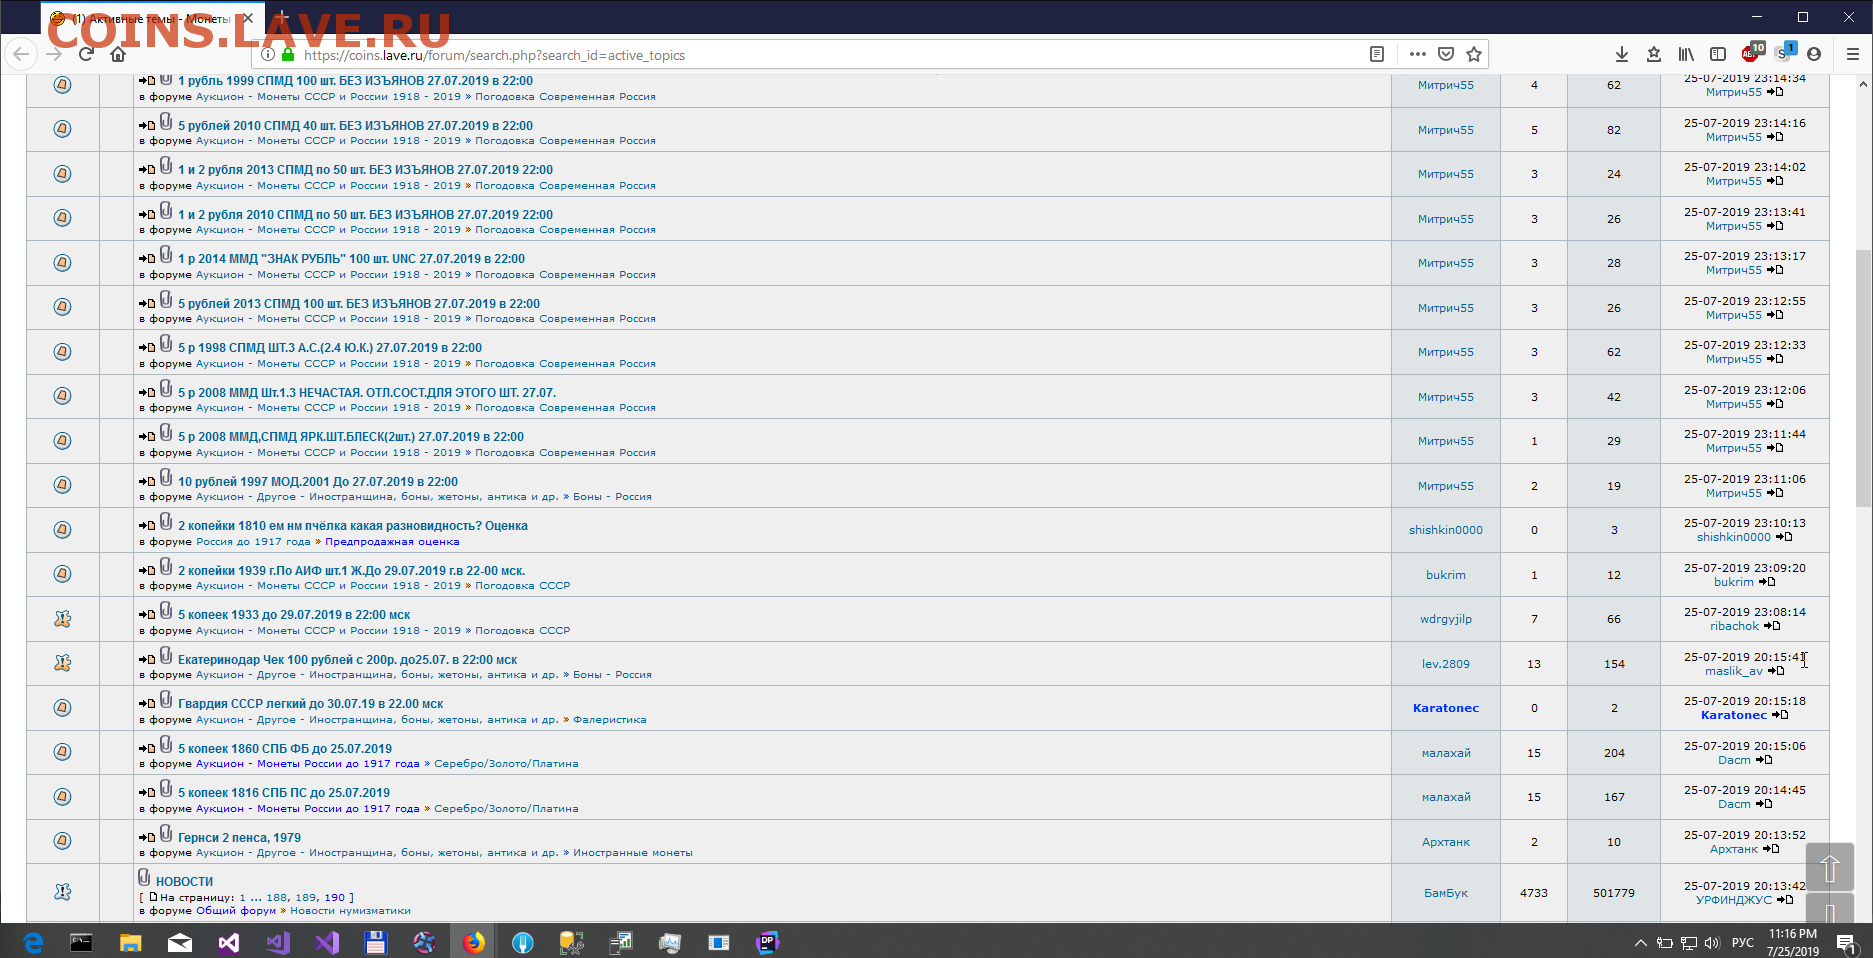Click the address bar URL field
This screenshot has width=1873, height=958.
coord(830,55)
